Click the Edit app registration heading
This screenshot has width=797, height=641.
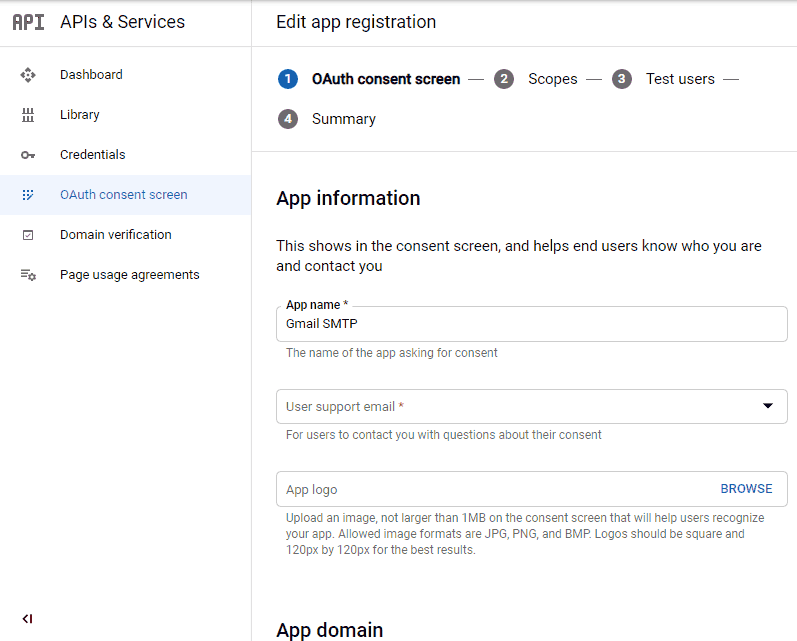(356, 22)
